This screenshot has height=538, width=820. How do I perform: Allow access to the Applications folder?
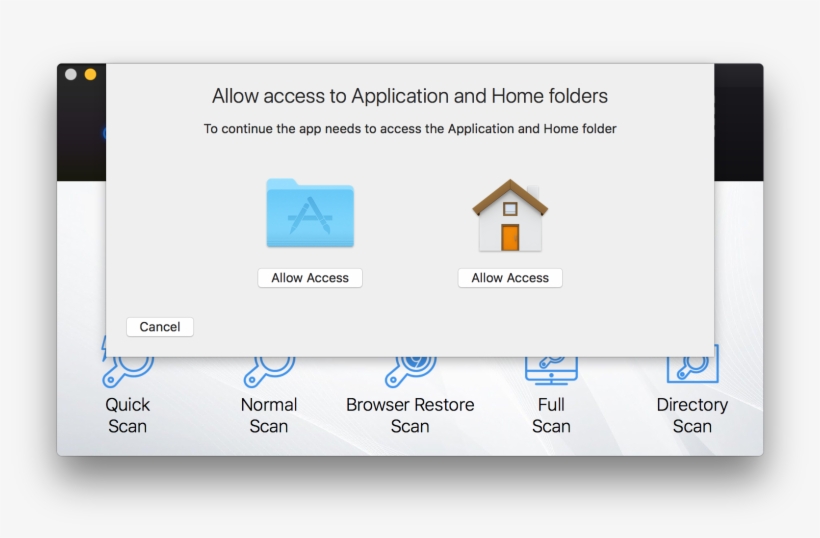pyautogui.click(x=310, y=278)
